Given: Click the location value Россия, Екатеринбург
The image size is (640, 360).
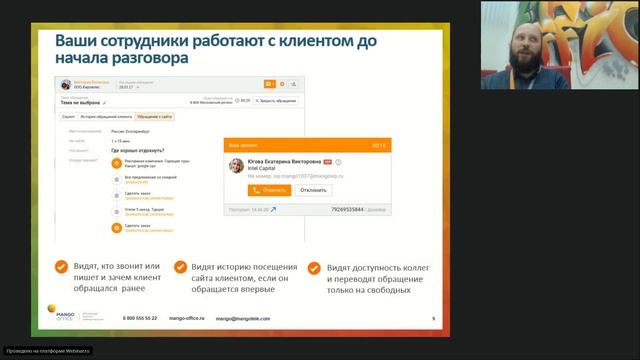Looking at the screenshot, I should pos(130,131).
